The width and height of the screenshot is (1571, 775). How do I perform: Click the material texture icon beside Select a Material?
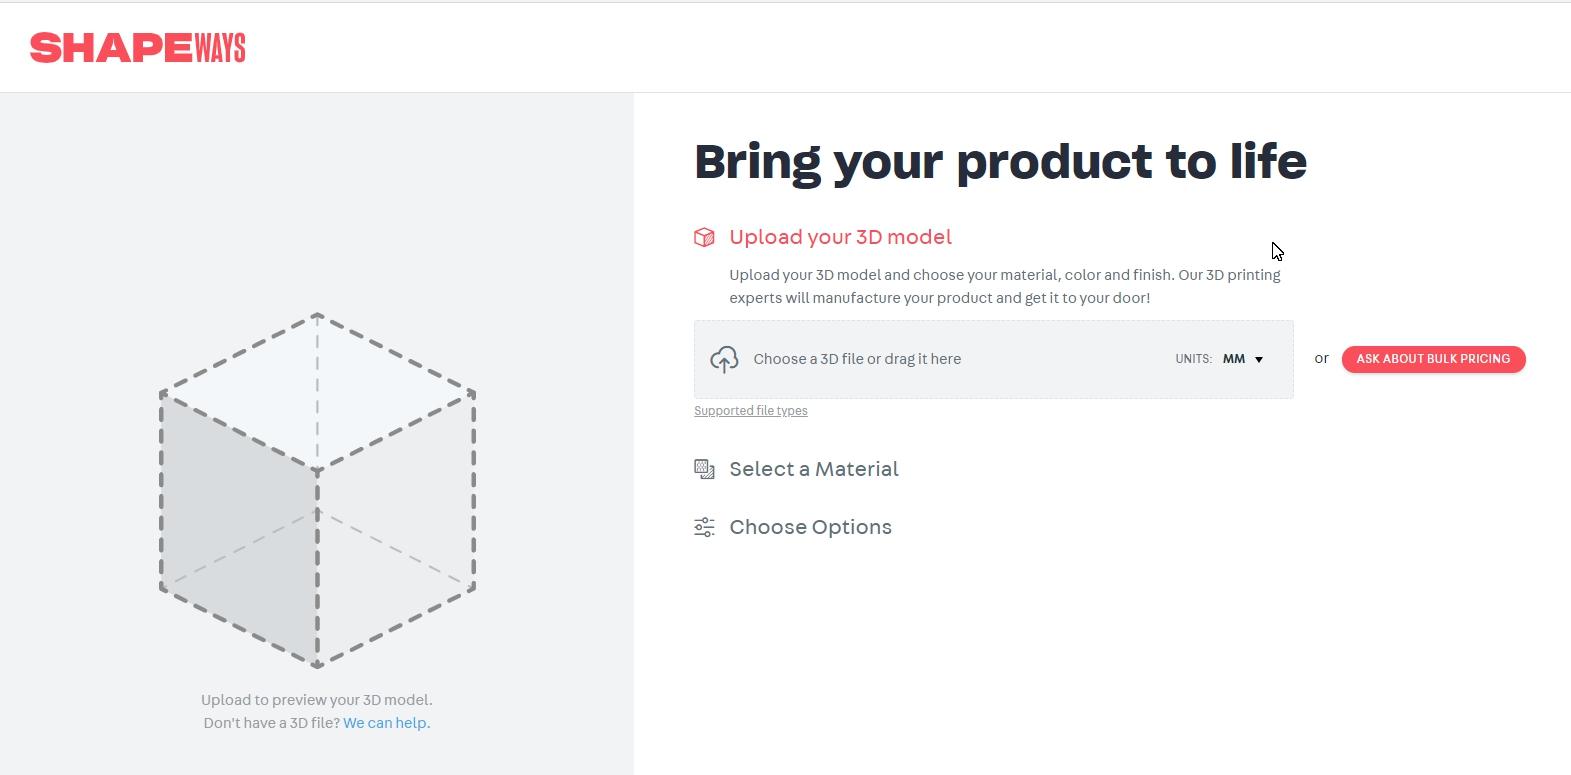click(704, 468)
